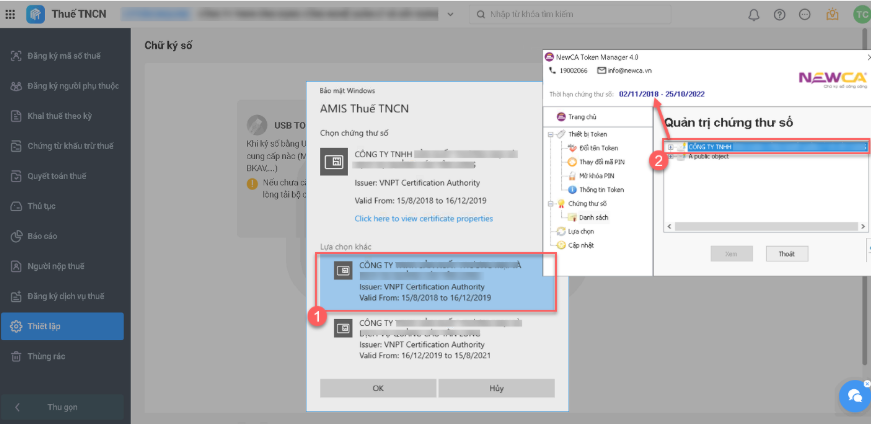
Task: Click Thông tin Token info icon
Action: click(572, 189)
